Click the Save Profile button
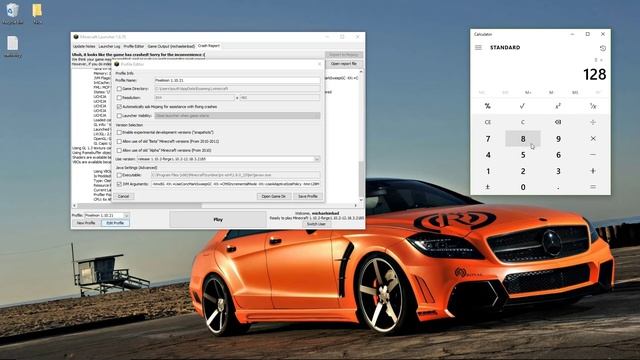 (308, 196)
